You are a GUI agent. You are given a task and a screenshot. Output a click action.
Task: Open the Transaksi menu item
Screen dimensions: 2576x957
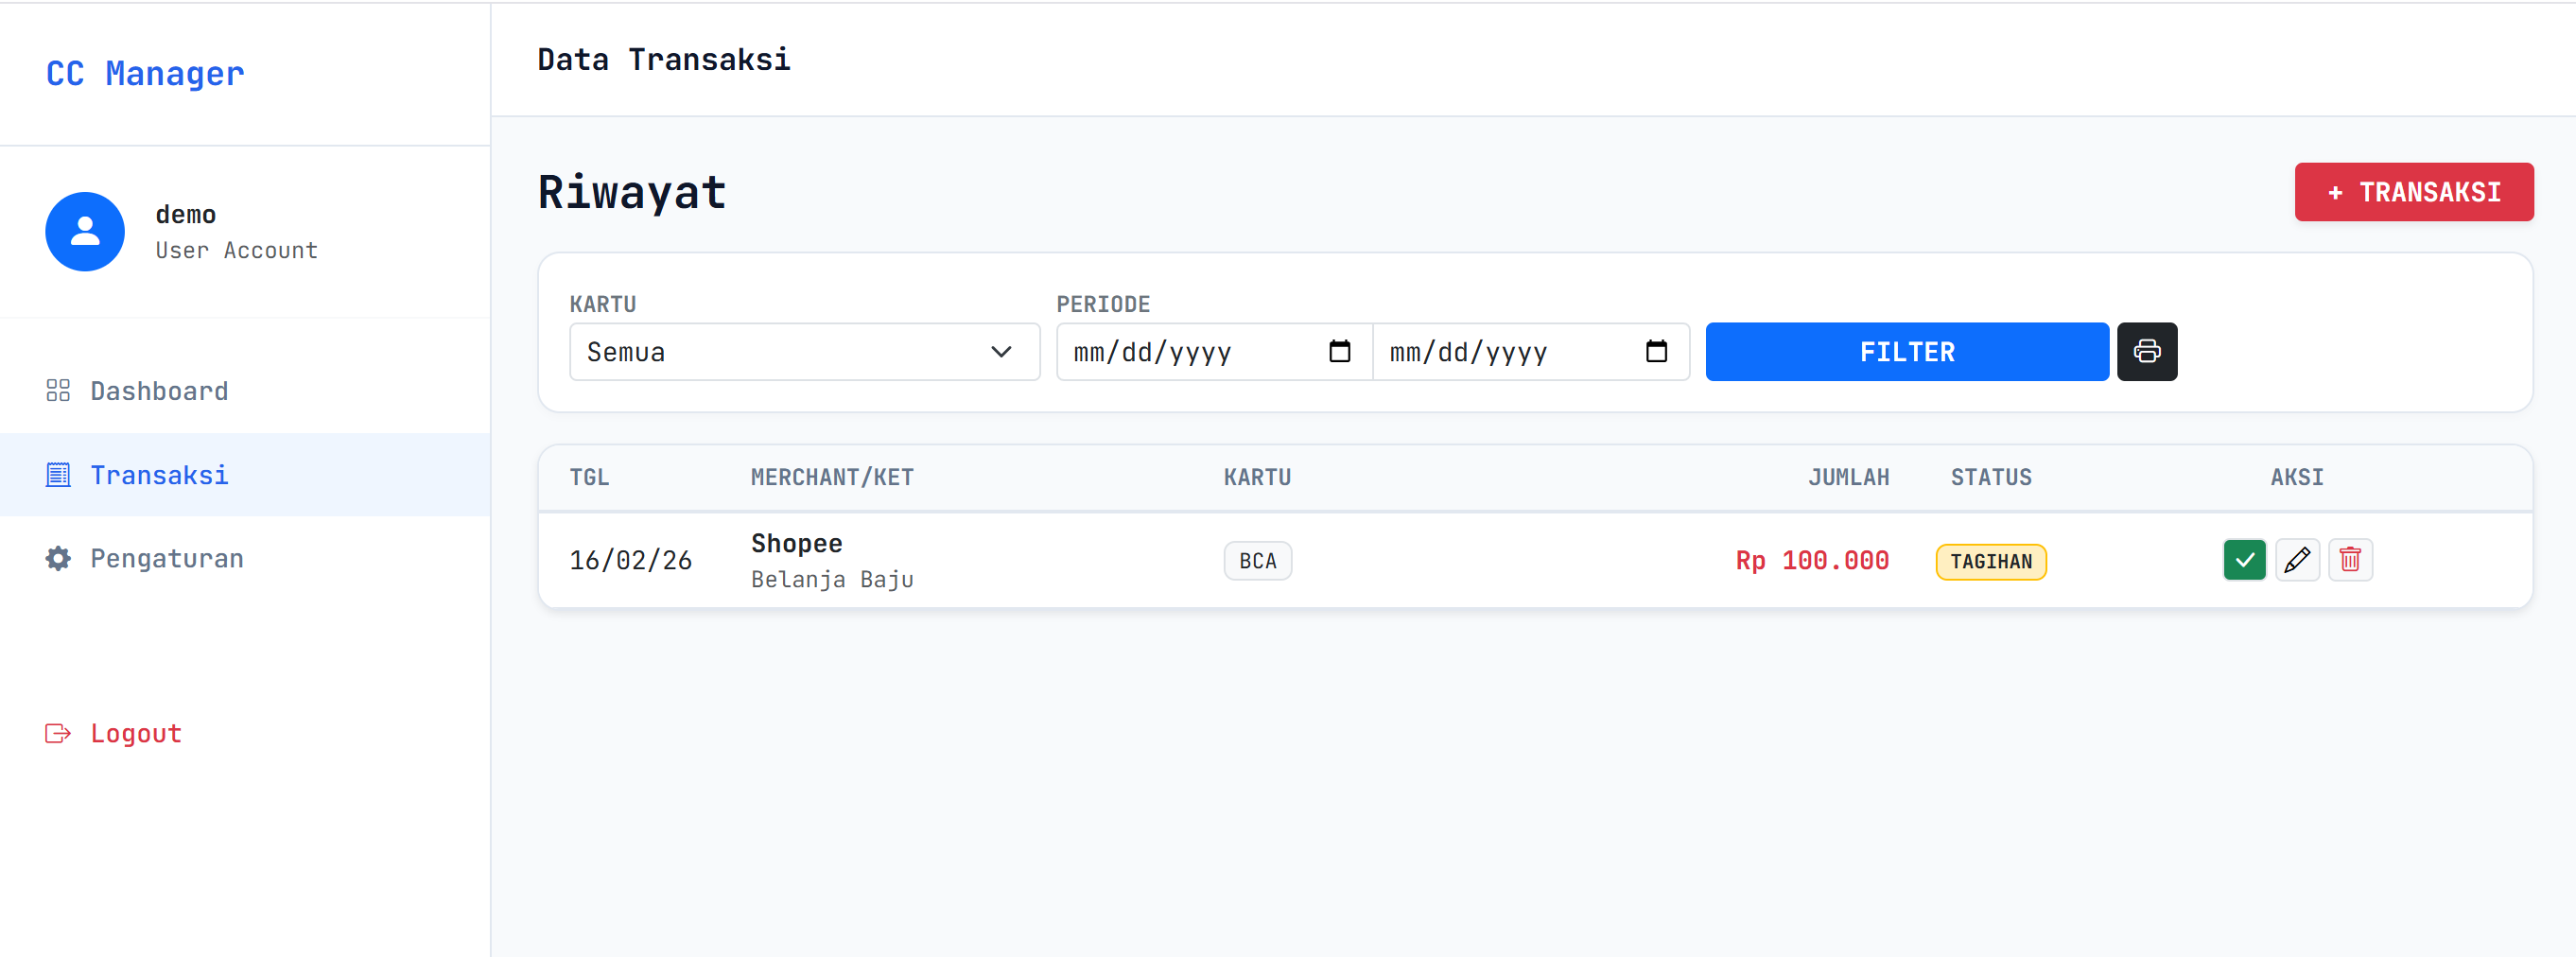pos(159,475)
